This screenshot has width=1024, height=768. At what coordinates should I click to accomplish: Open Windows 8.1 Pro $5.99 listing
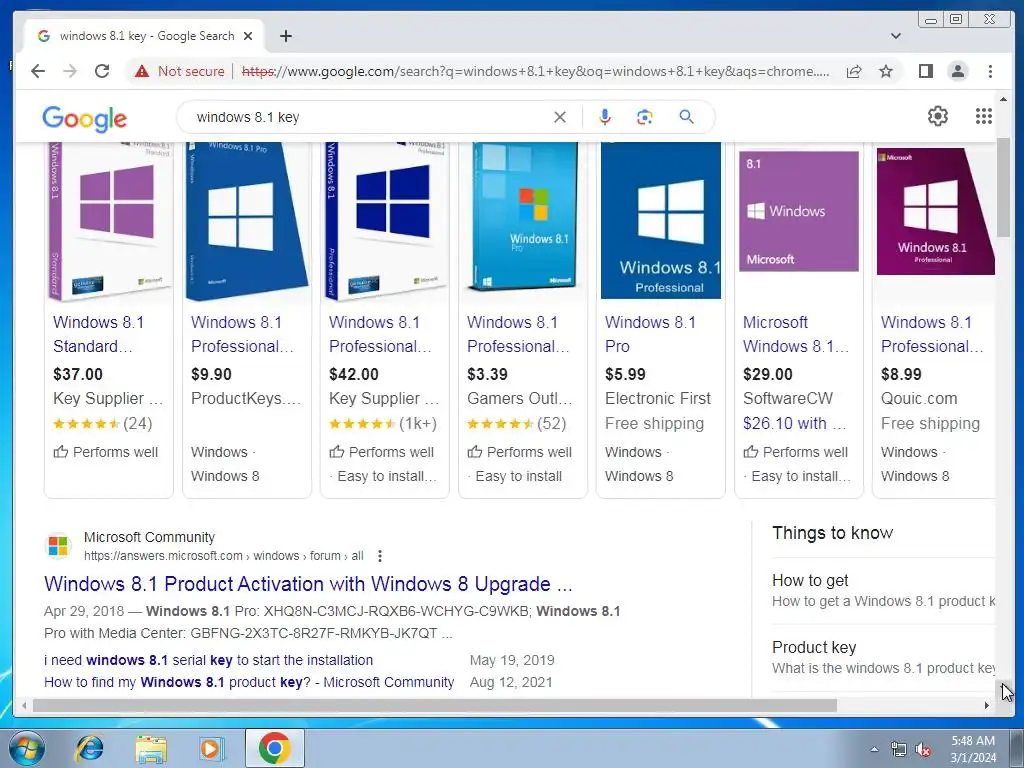[650, 334]
